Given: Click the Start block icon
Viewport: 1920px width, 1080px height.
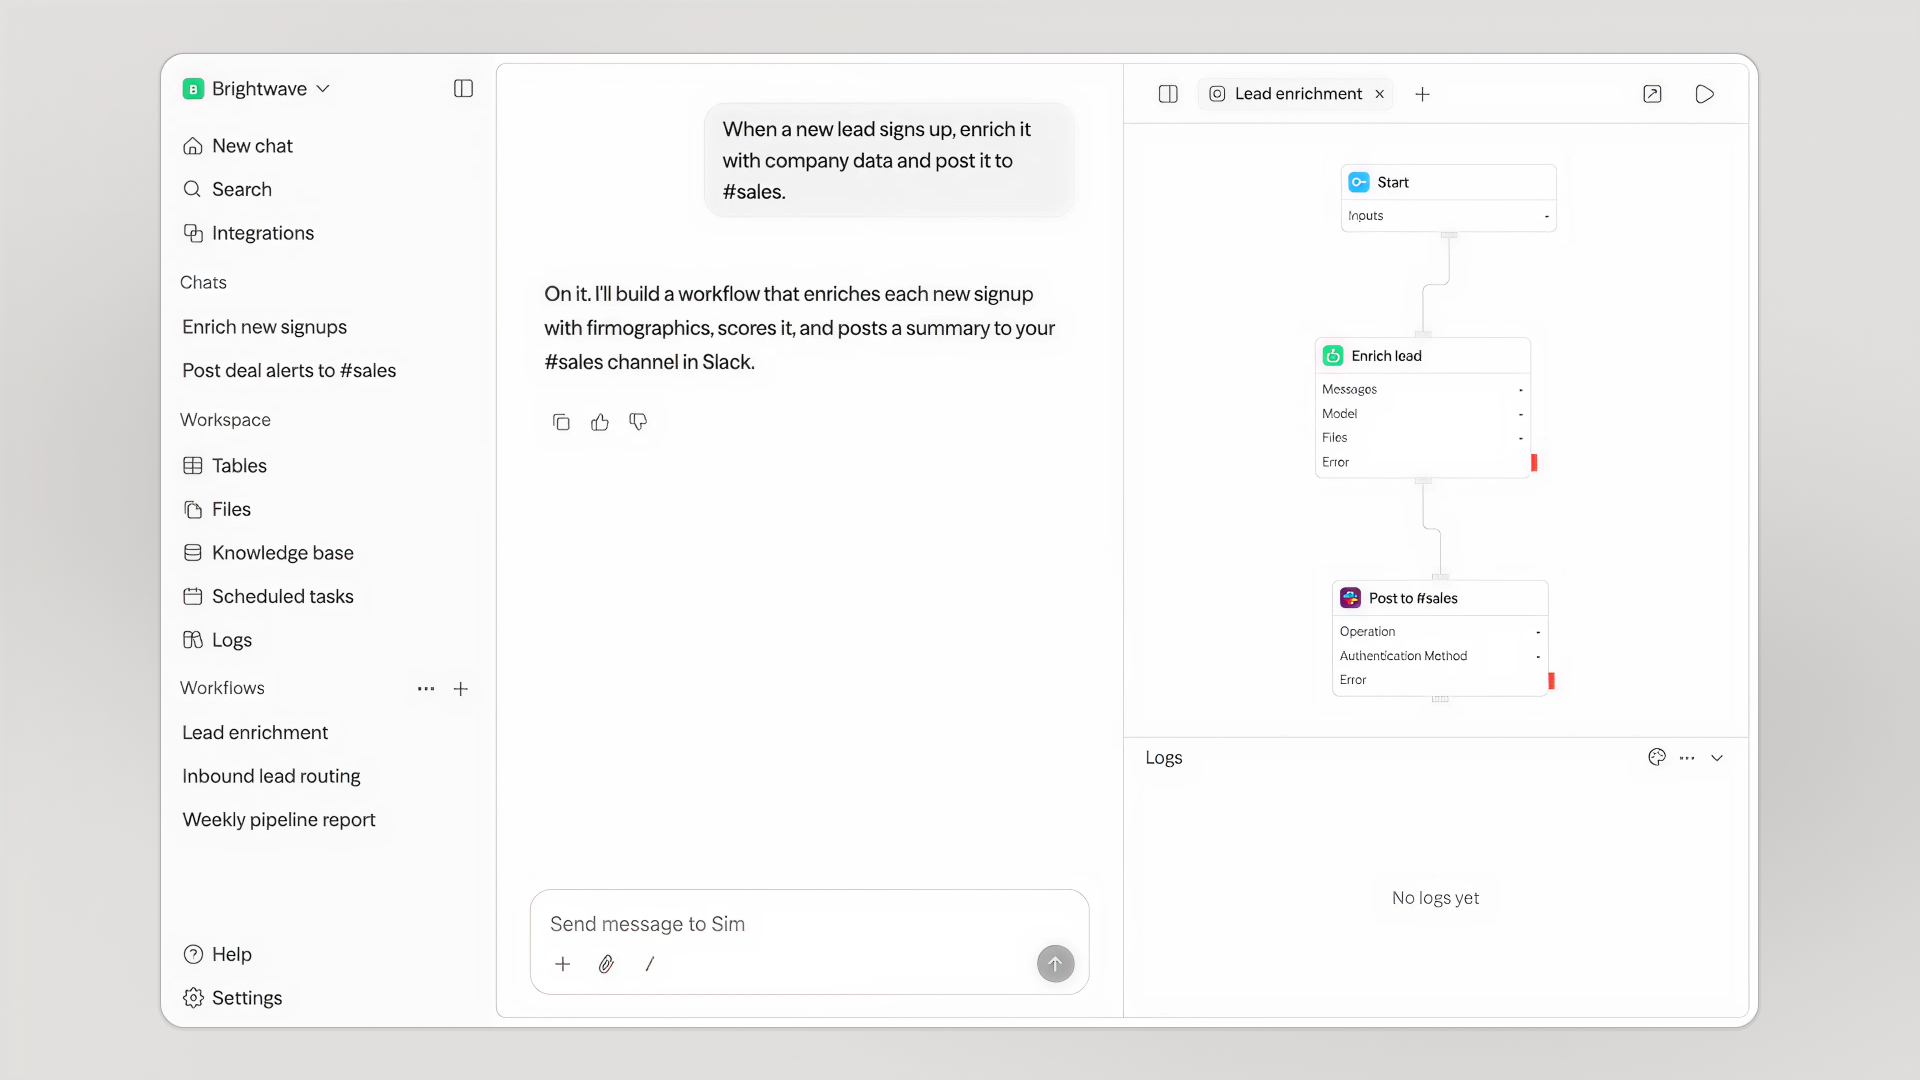Looking at the screenshot, I should [1359, 182].
